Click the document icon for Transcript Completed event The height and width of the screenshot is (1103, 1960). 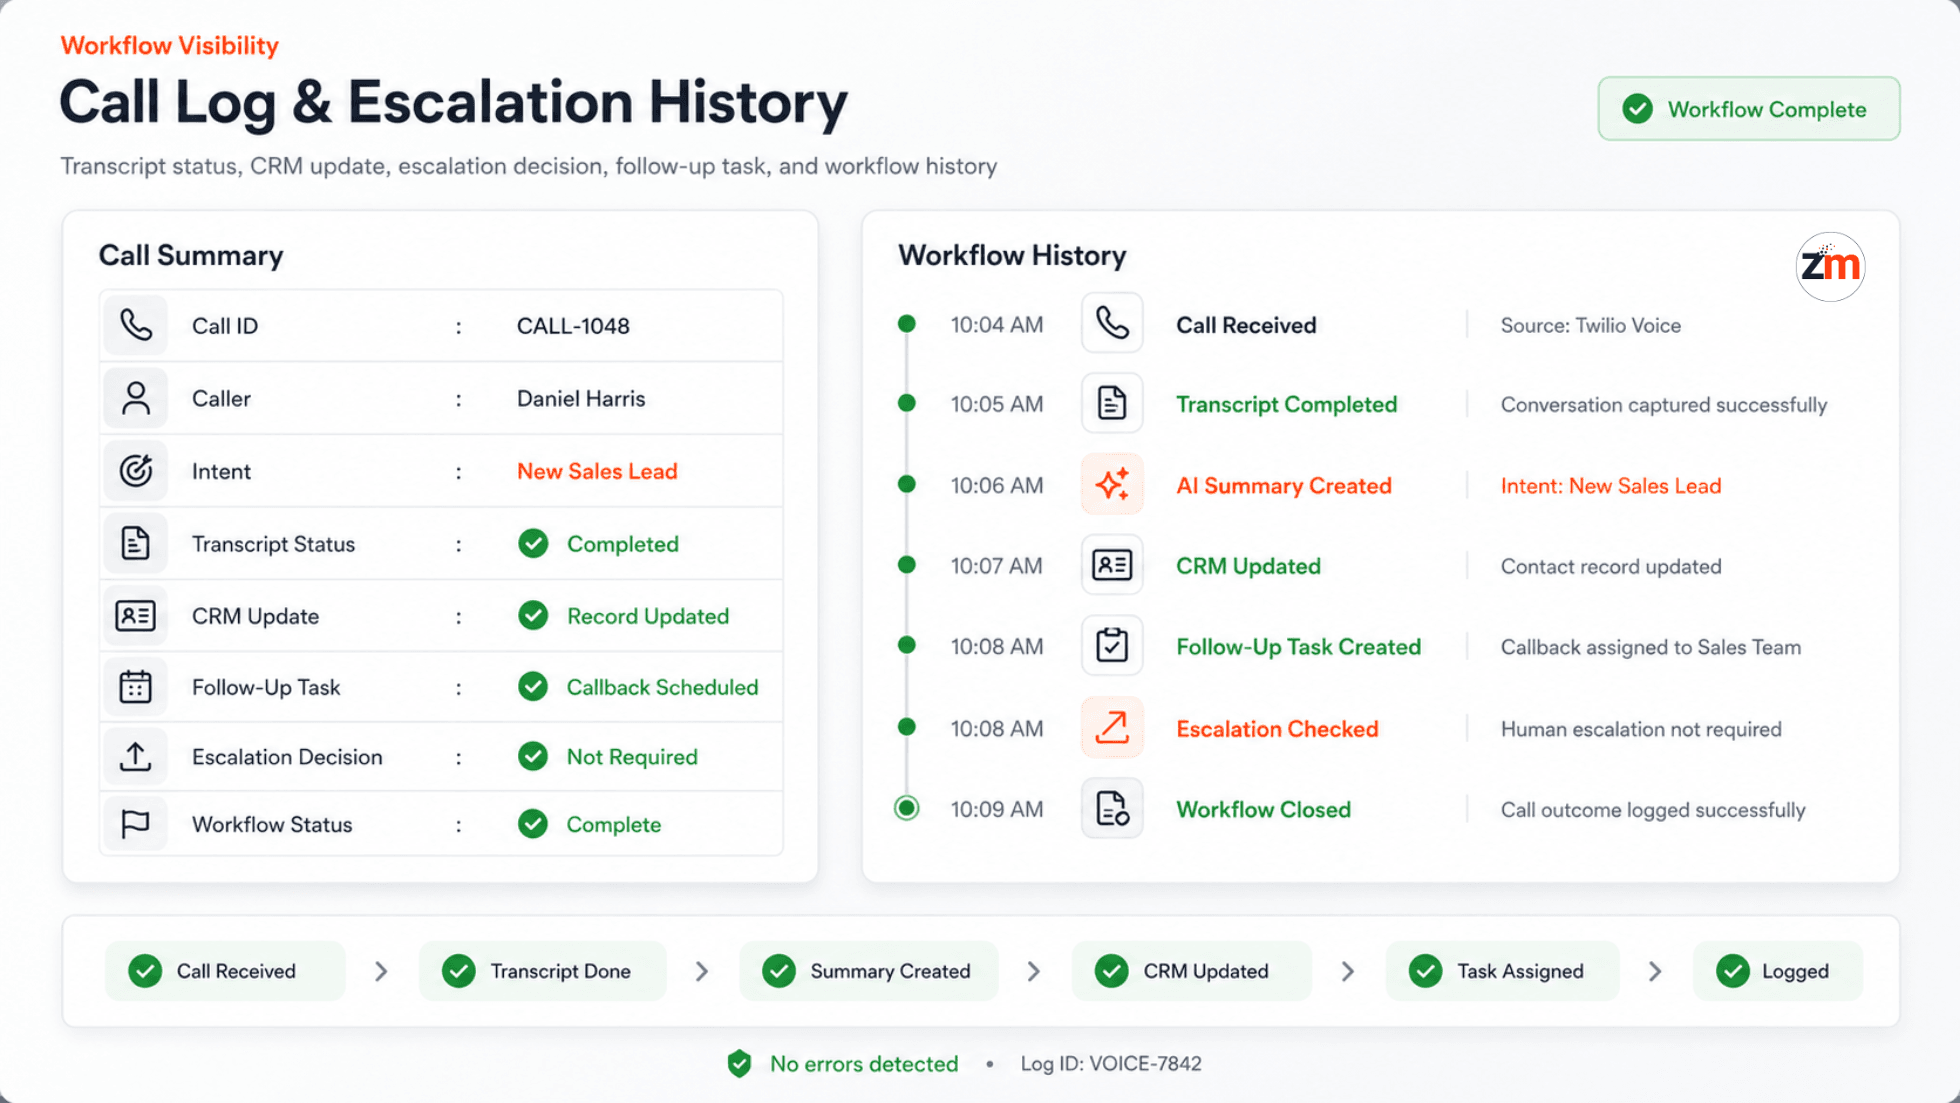[x=1112, y=403]
